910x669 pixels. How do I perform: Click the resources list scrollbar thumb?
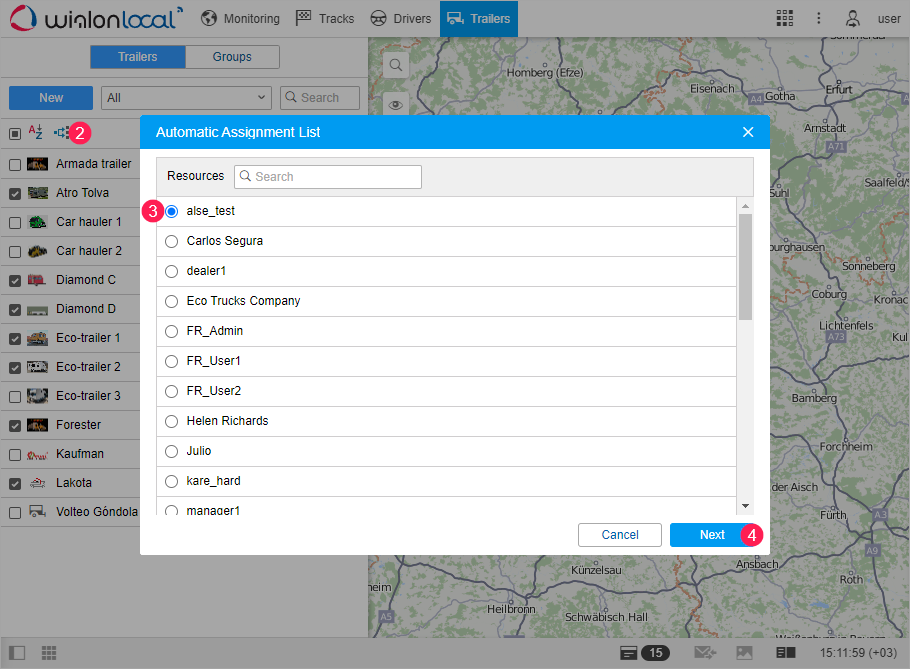click(x=745, y=267)
